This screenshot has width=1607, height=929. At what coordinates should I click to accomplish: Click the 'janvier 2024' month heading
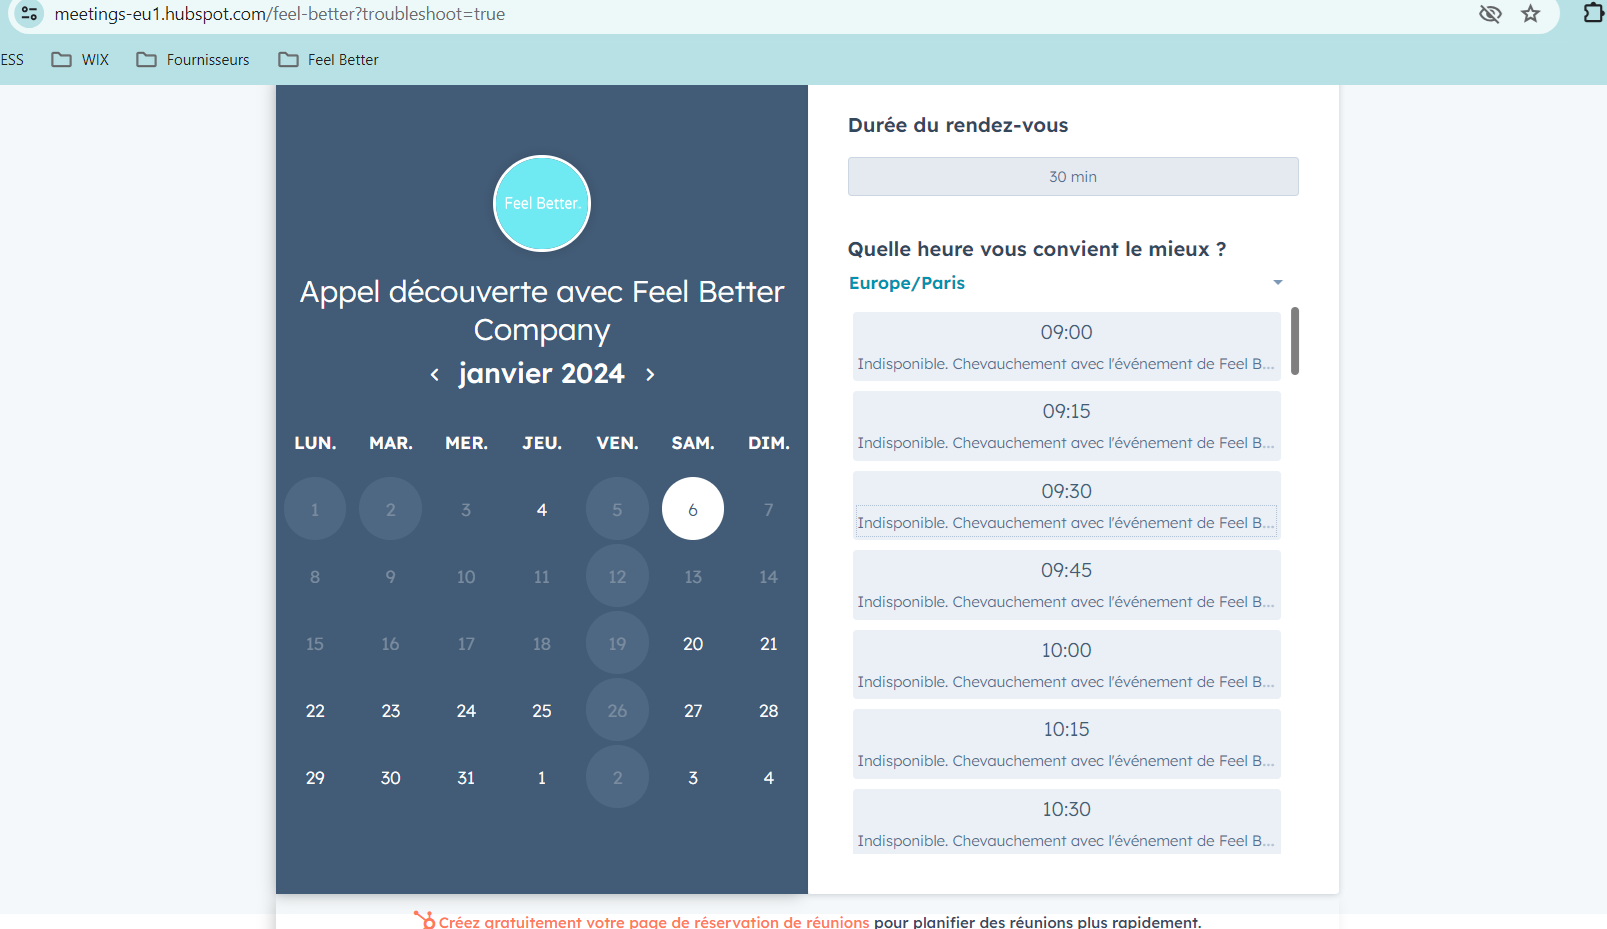pos(542,374)
